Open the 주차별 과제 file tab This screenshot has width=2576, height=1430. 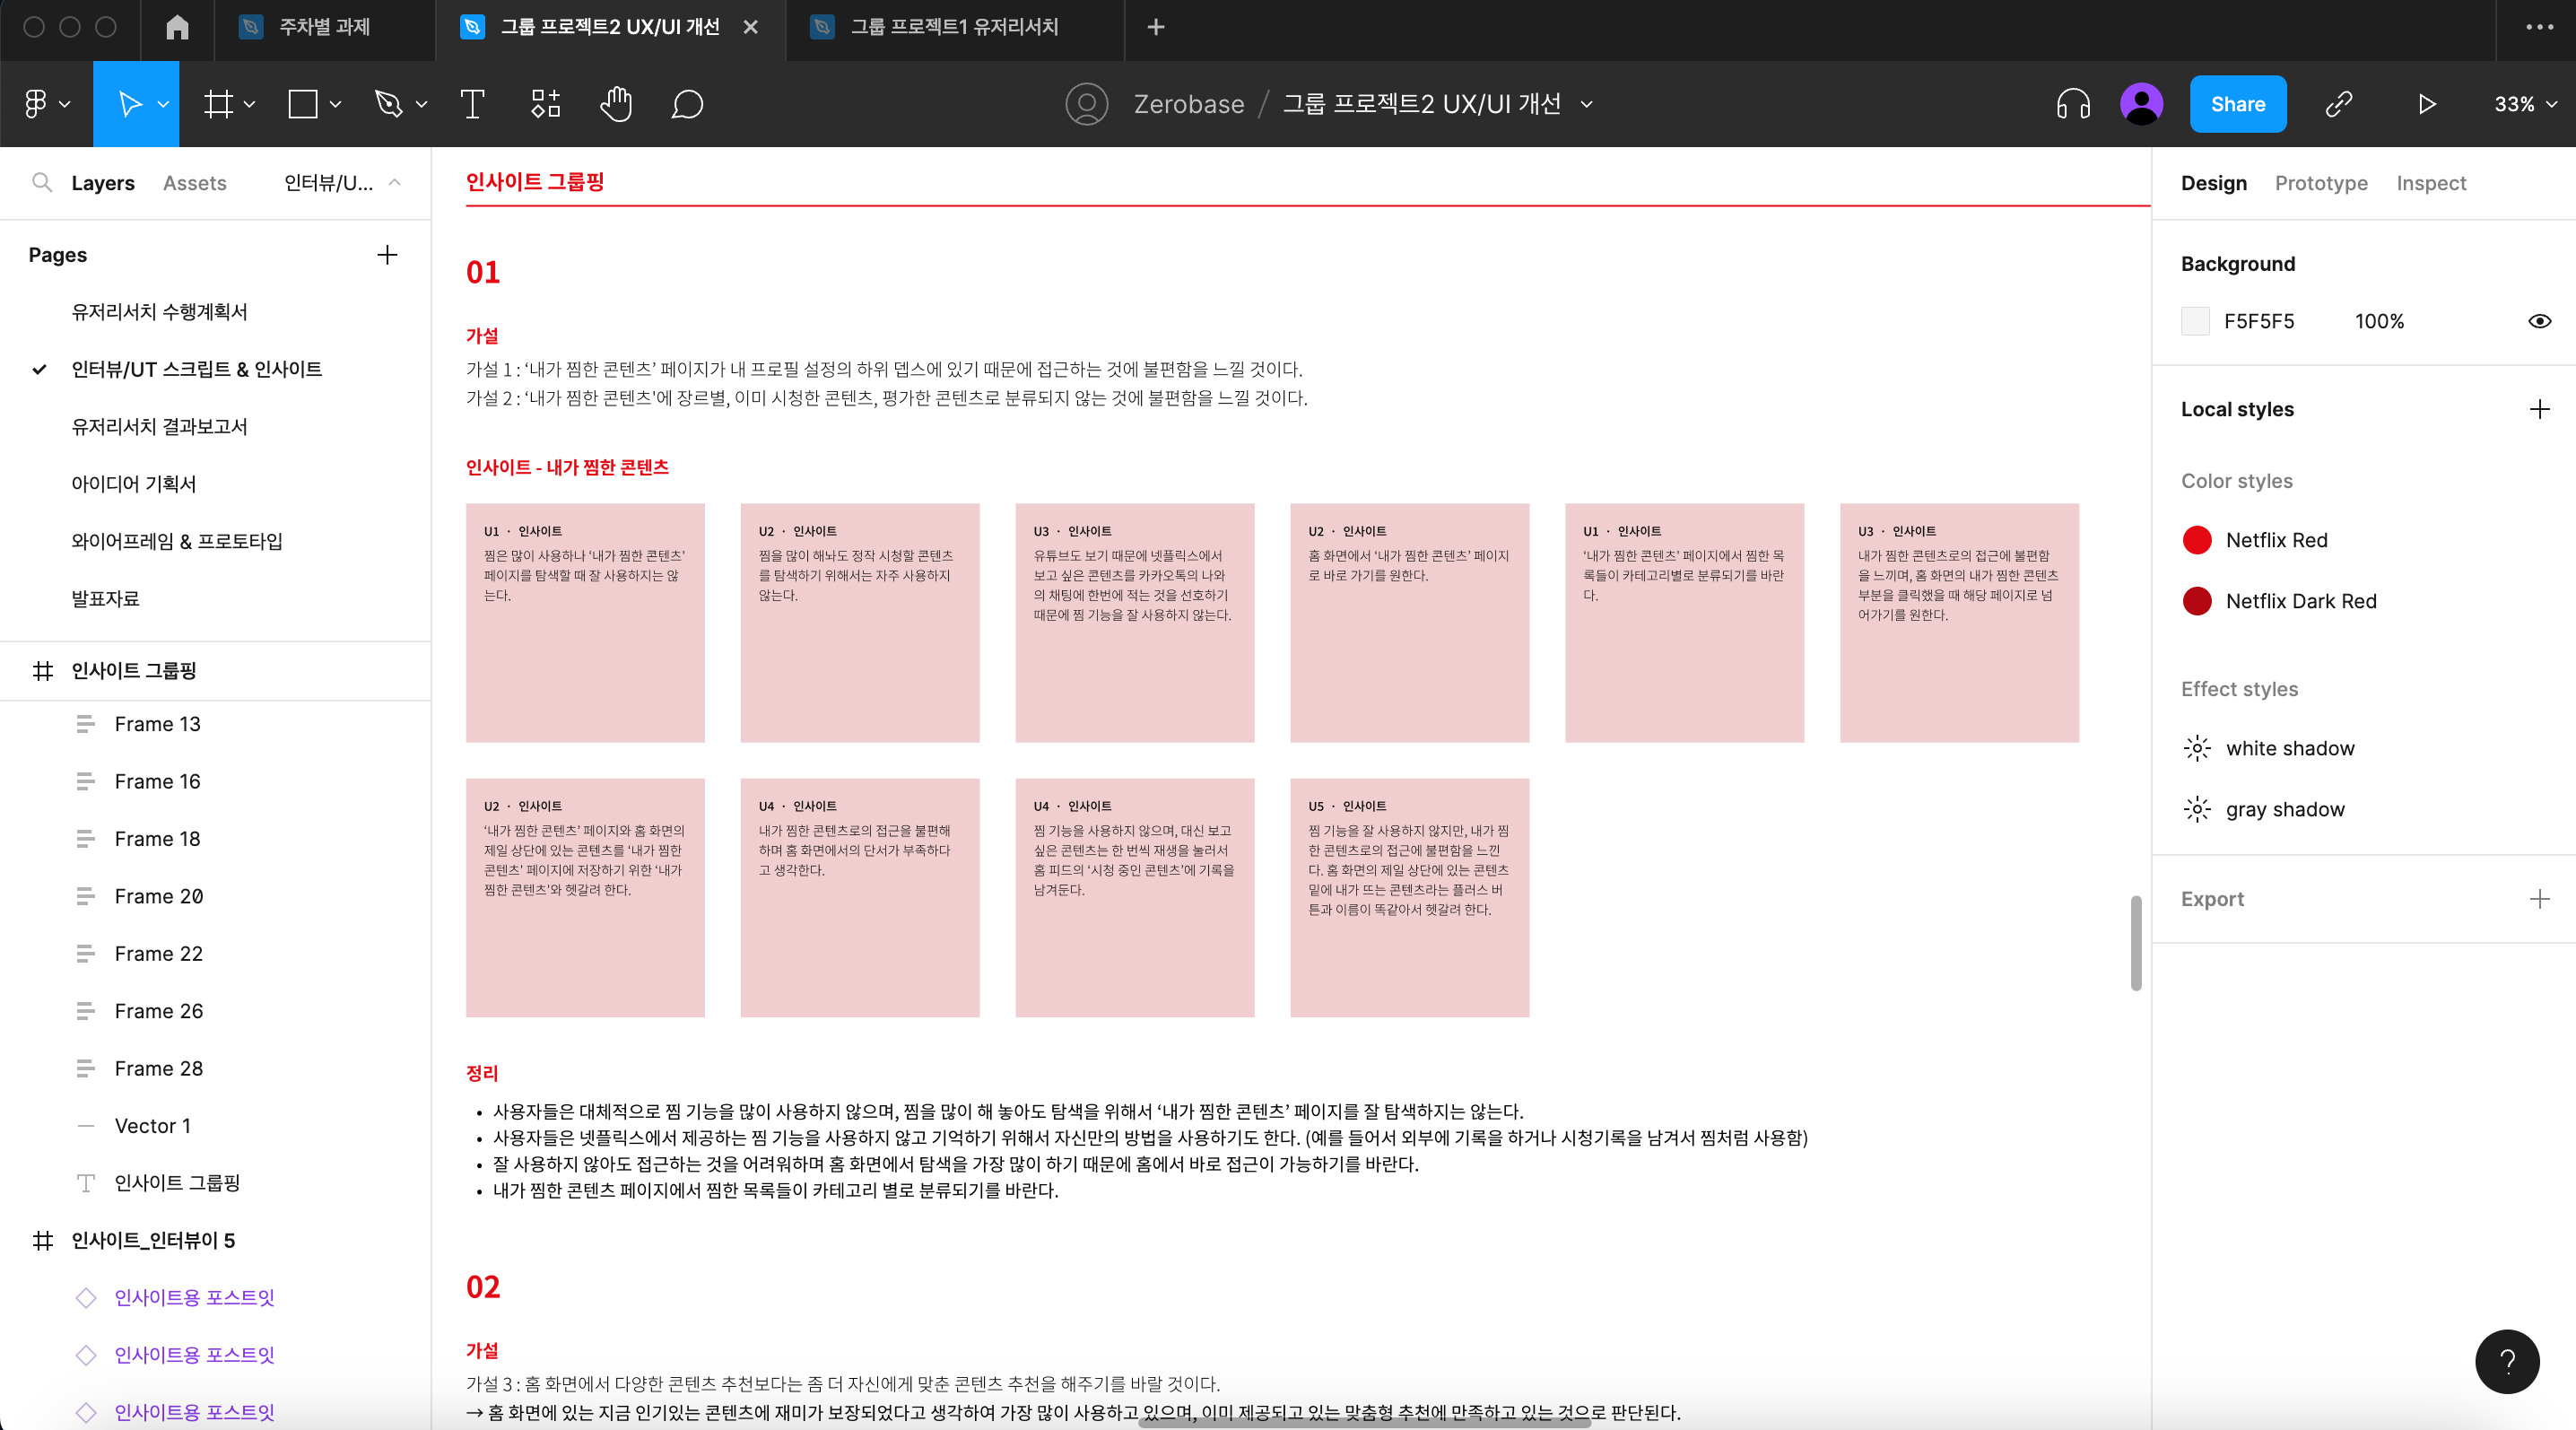(x=324, y=27)
